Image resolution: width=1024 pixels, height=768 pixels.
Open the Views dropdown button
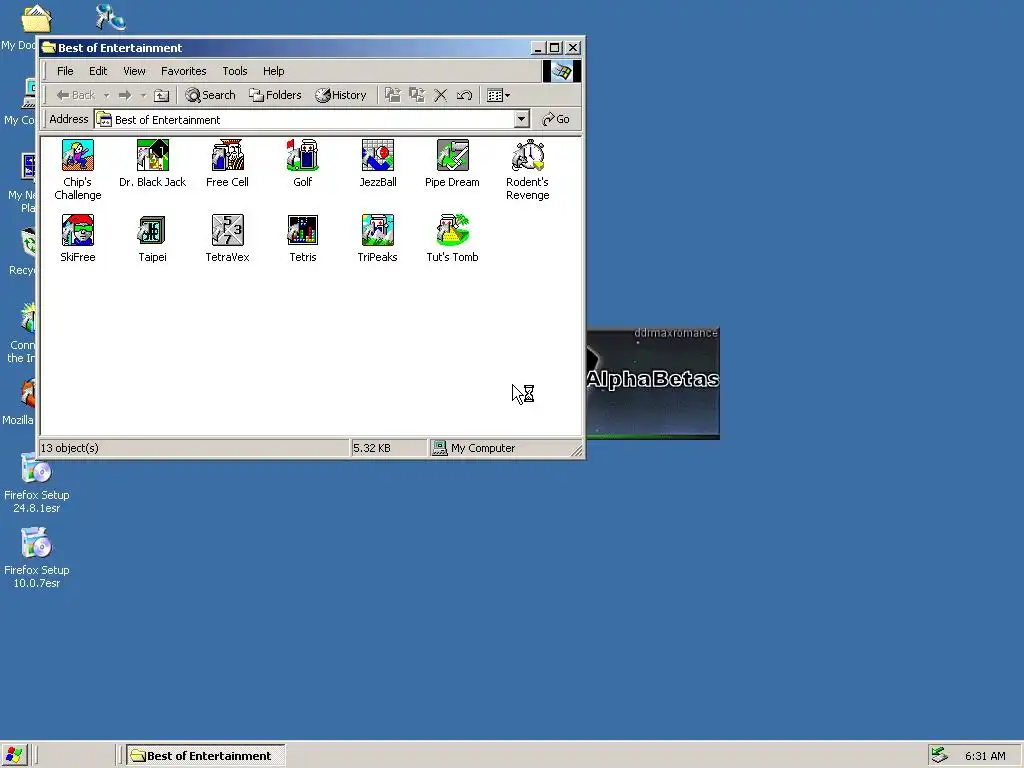(499, 95)
